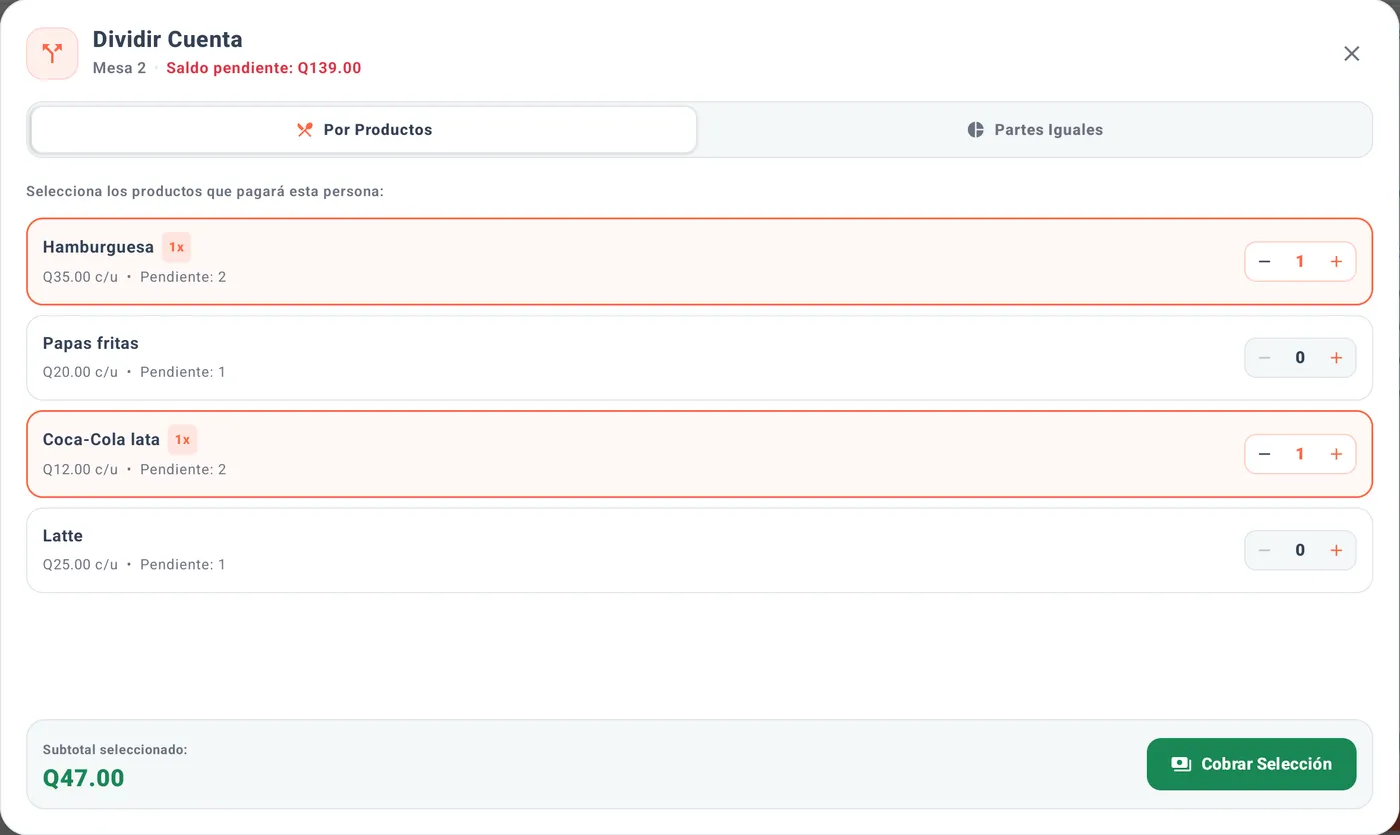The width and height of the screenshot is (1400, 835).
Task: Click the Latte quantity value 0
Action: coord(1300,550)
